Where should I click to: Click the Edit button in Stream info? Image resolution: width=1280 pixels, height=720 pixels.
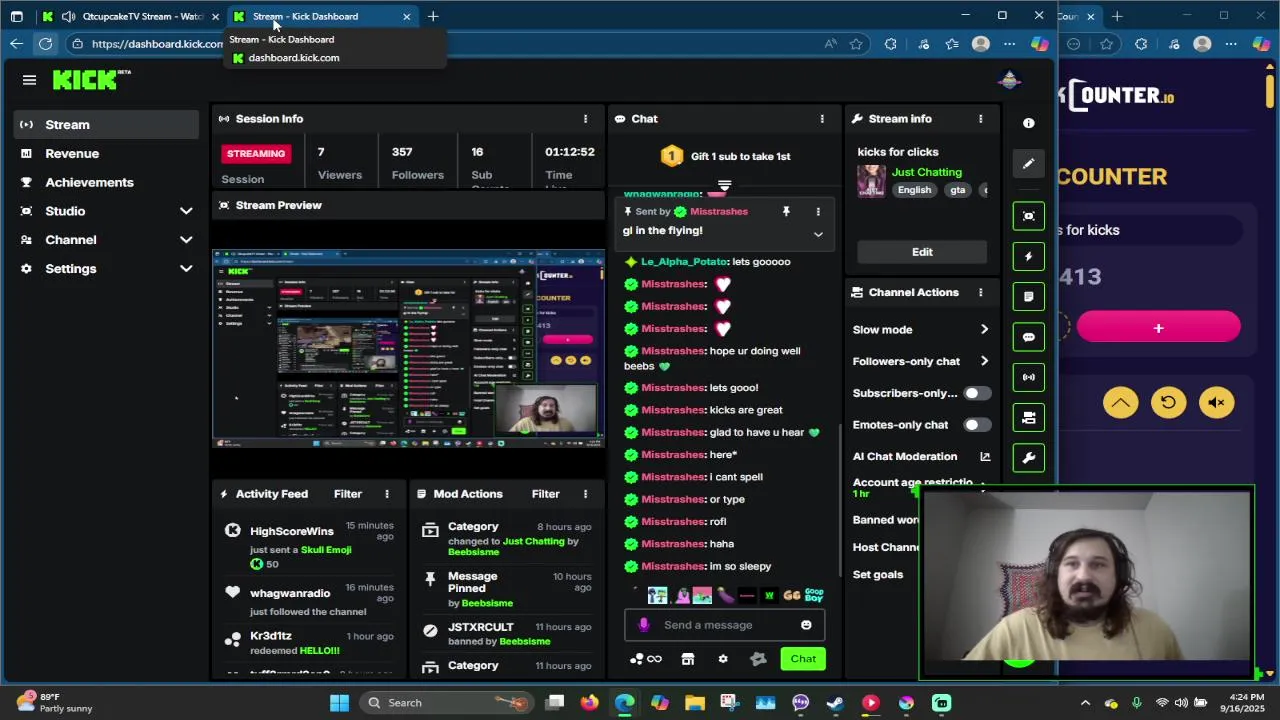tap(922, 252)
